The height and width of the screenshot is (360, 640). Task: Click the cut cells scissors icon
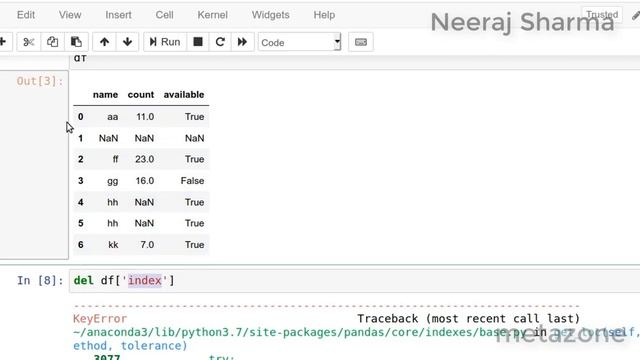(x=29, y=42)
